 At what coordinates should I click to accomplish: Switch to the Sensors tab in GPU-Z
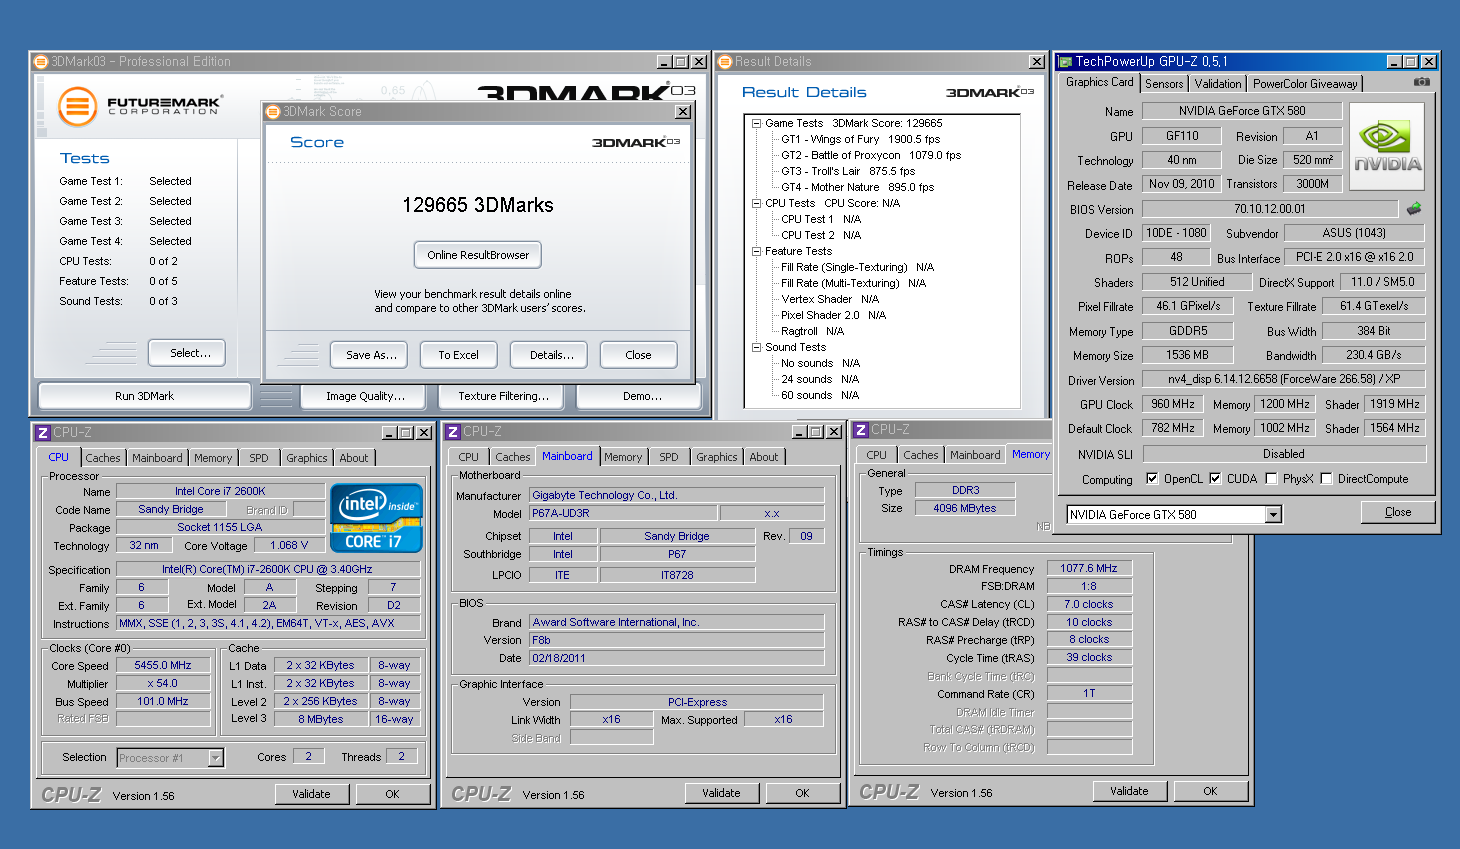(x=1164, y=84)
